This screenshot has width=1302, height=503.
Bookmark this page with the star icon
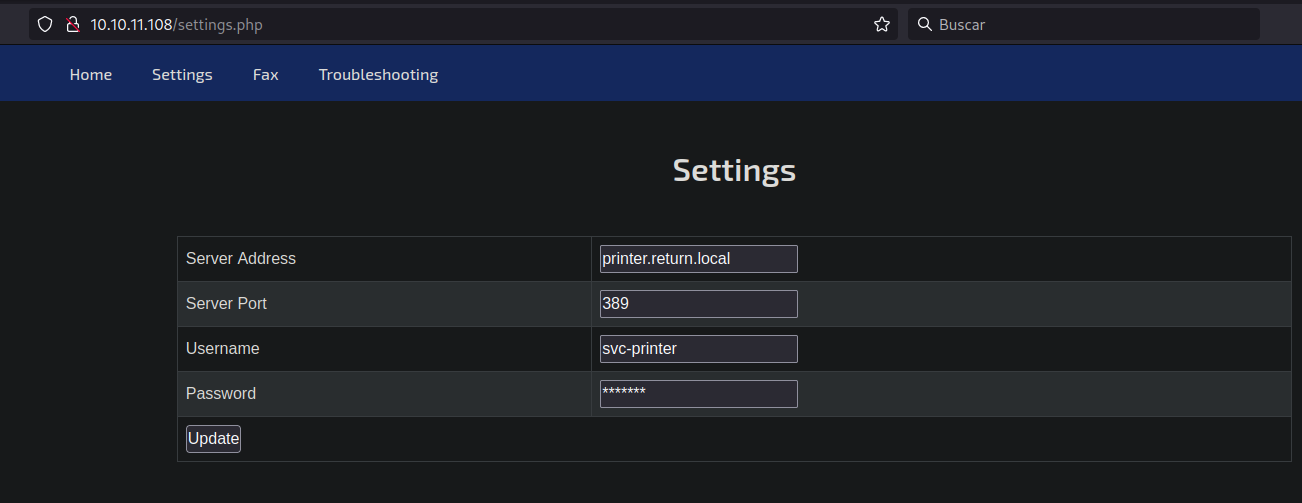[881, 25]
